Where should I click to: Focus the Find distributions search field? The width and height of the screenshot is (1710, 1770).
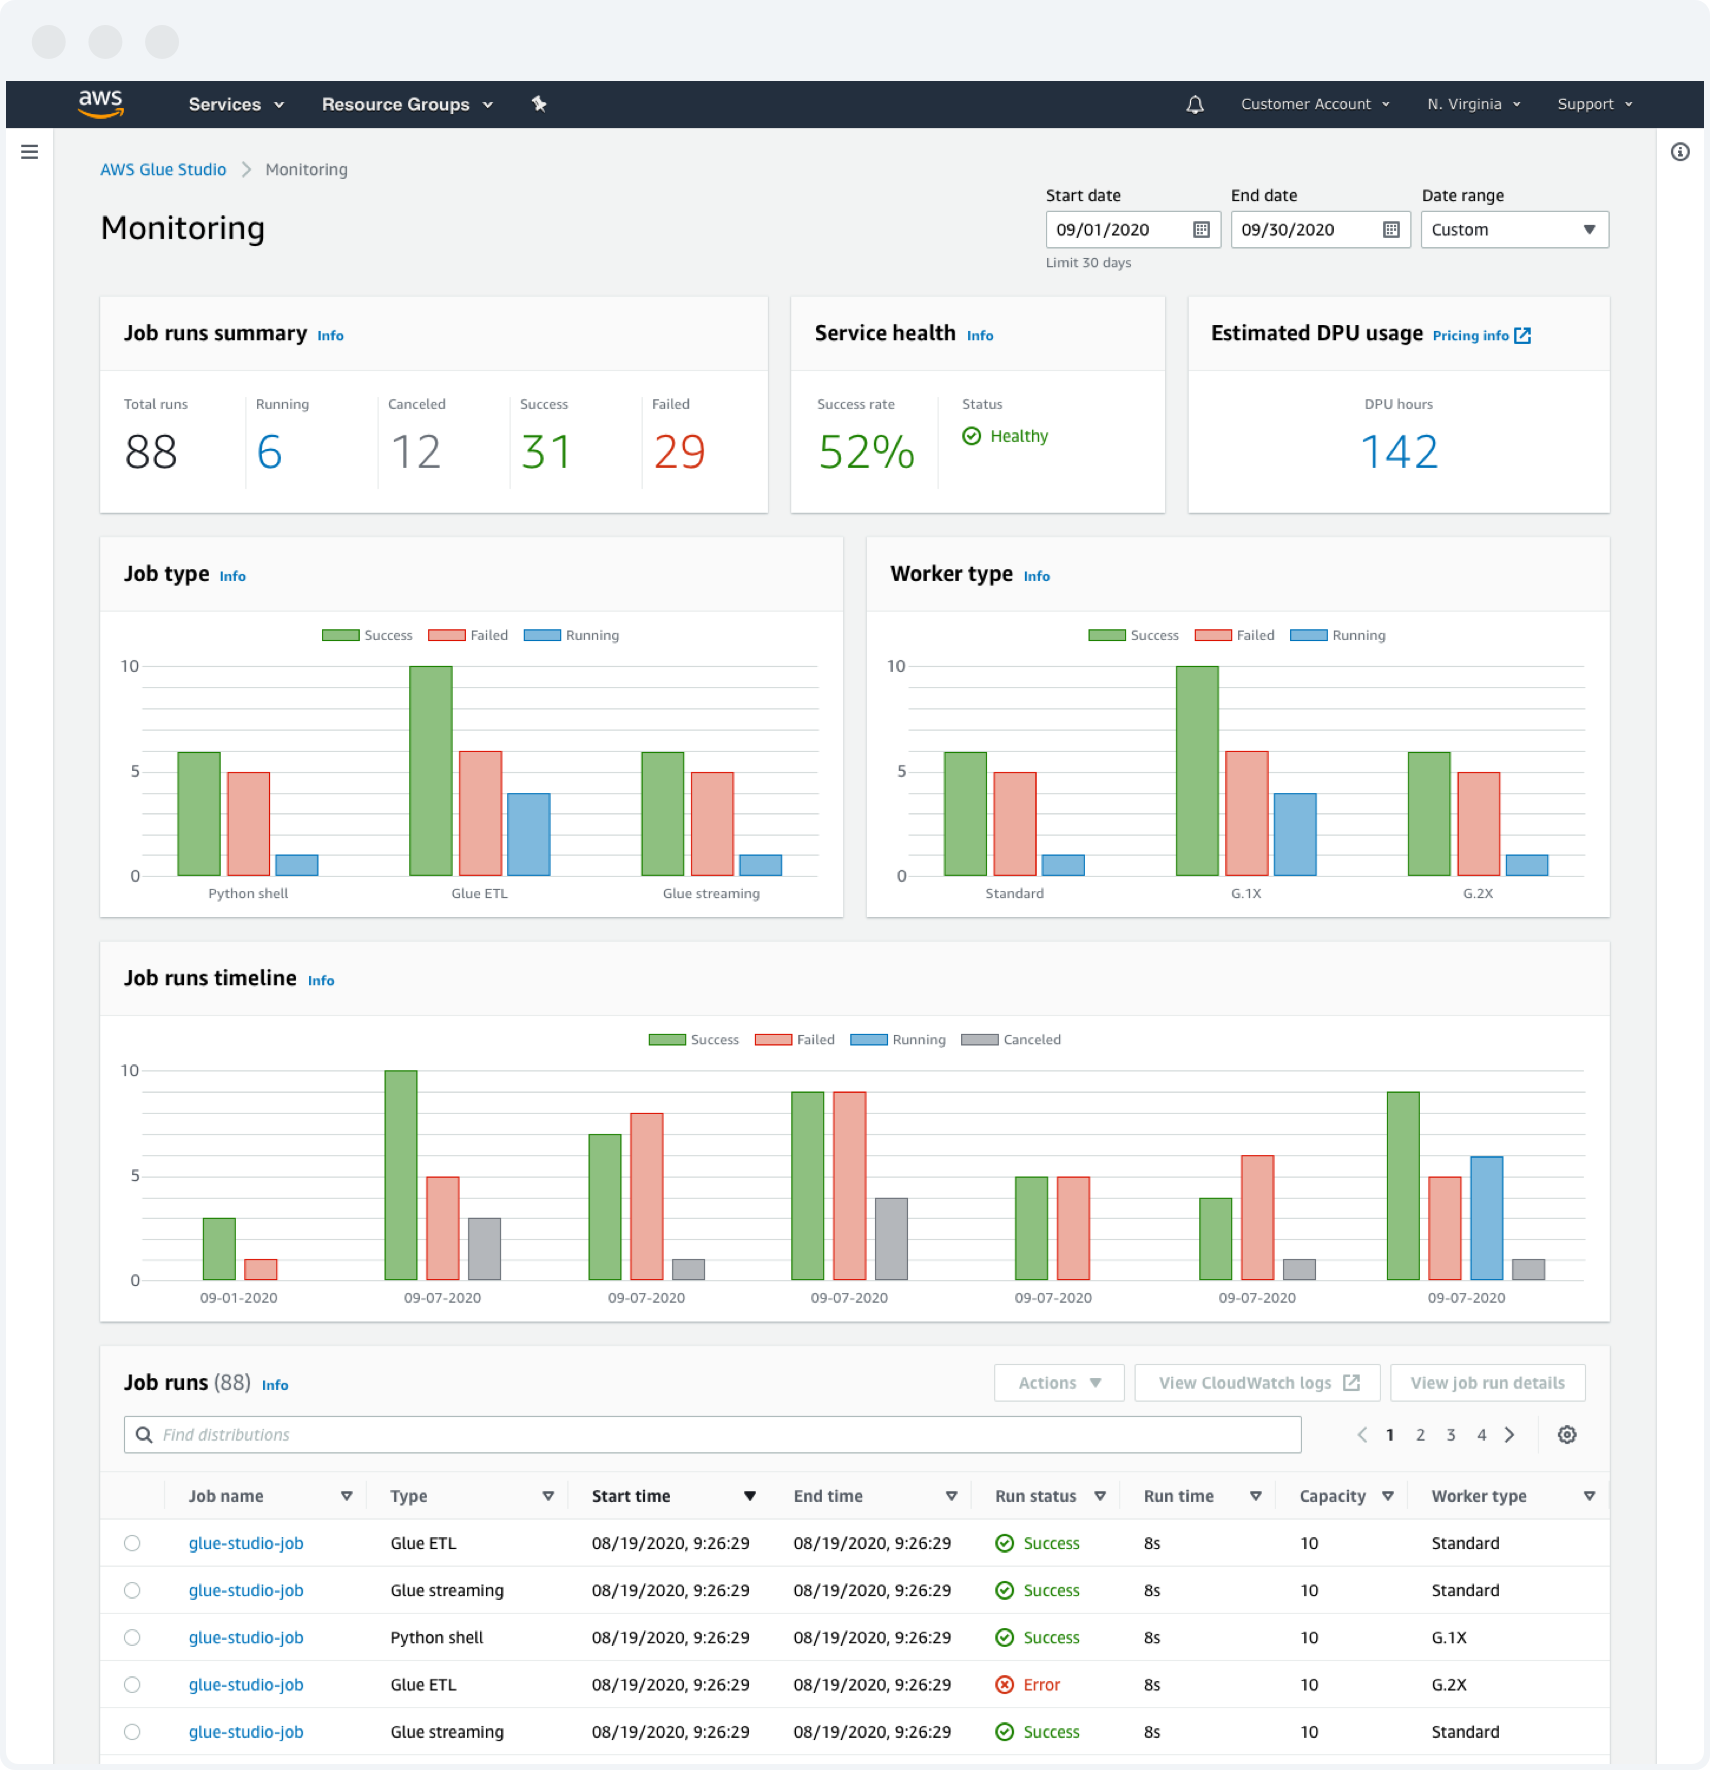coord(712,1435)
